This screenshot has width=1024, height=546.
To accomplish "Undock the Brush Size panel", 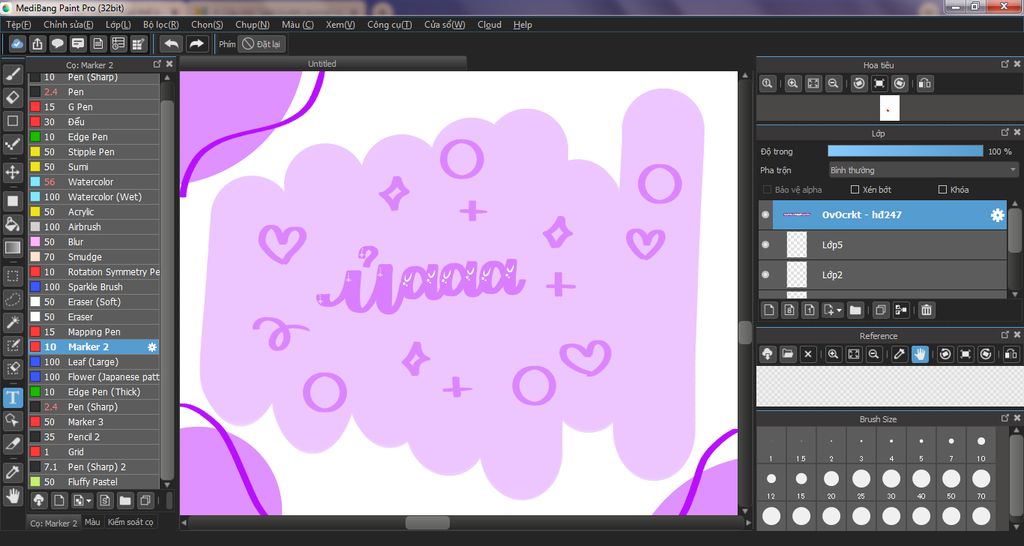I will point(1004,418).
